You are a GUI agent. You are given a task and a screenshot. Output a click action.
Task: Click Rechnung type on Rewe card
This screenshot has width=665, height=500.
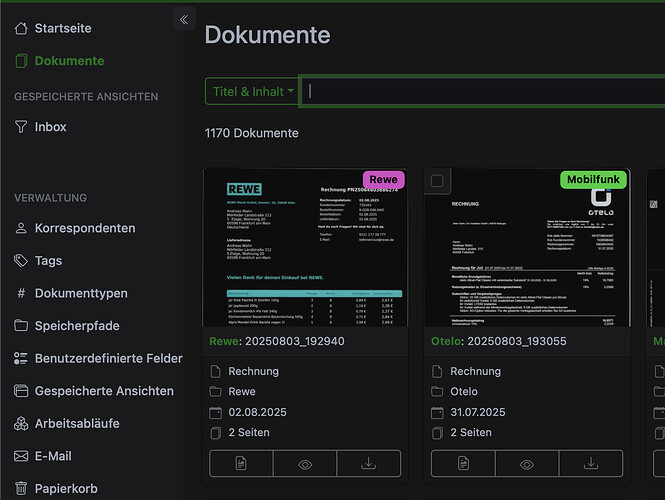(254, 372)
